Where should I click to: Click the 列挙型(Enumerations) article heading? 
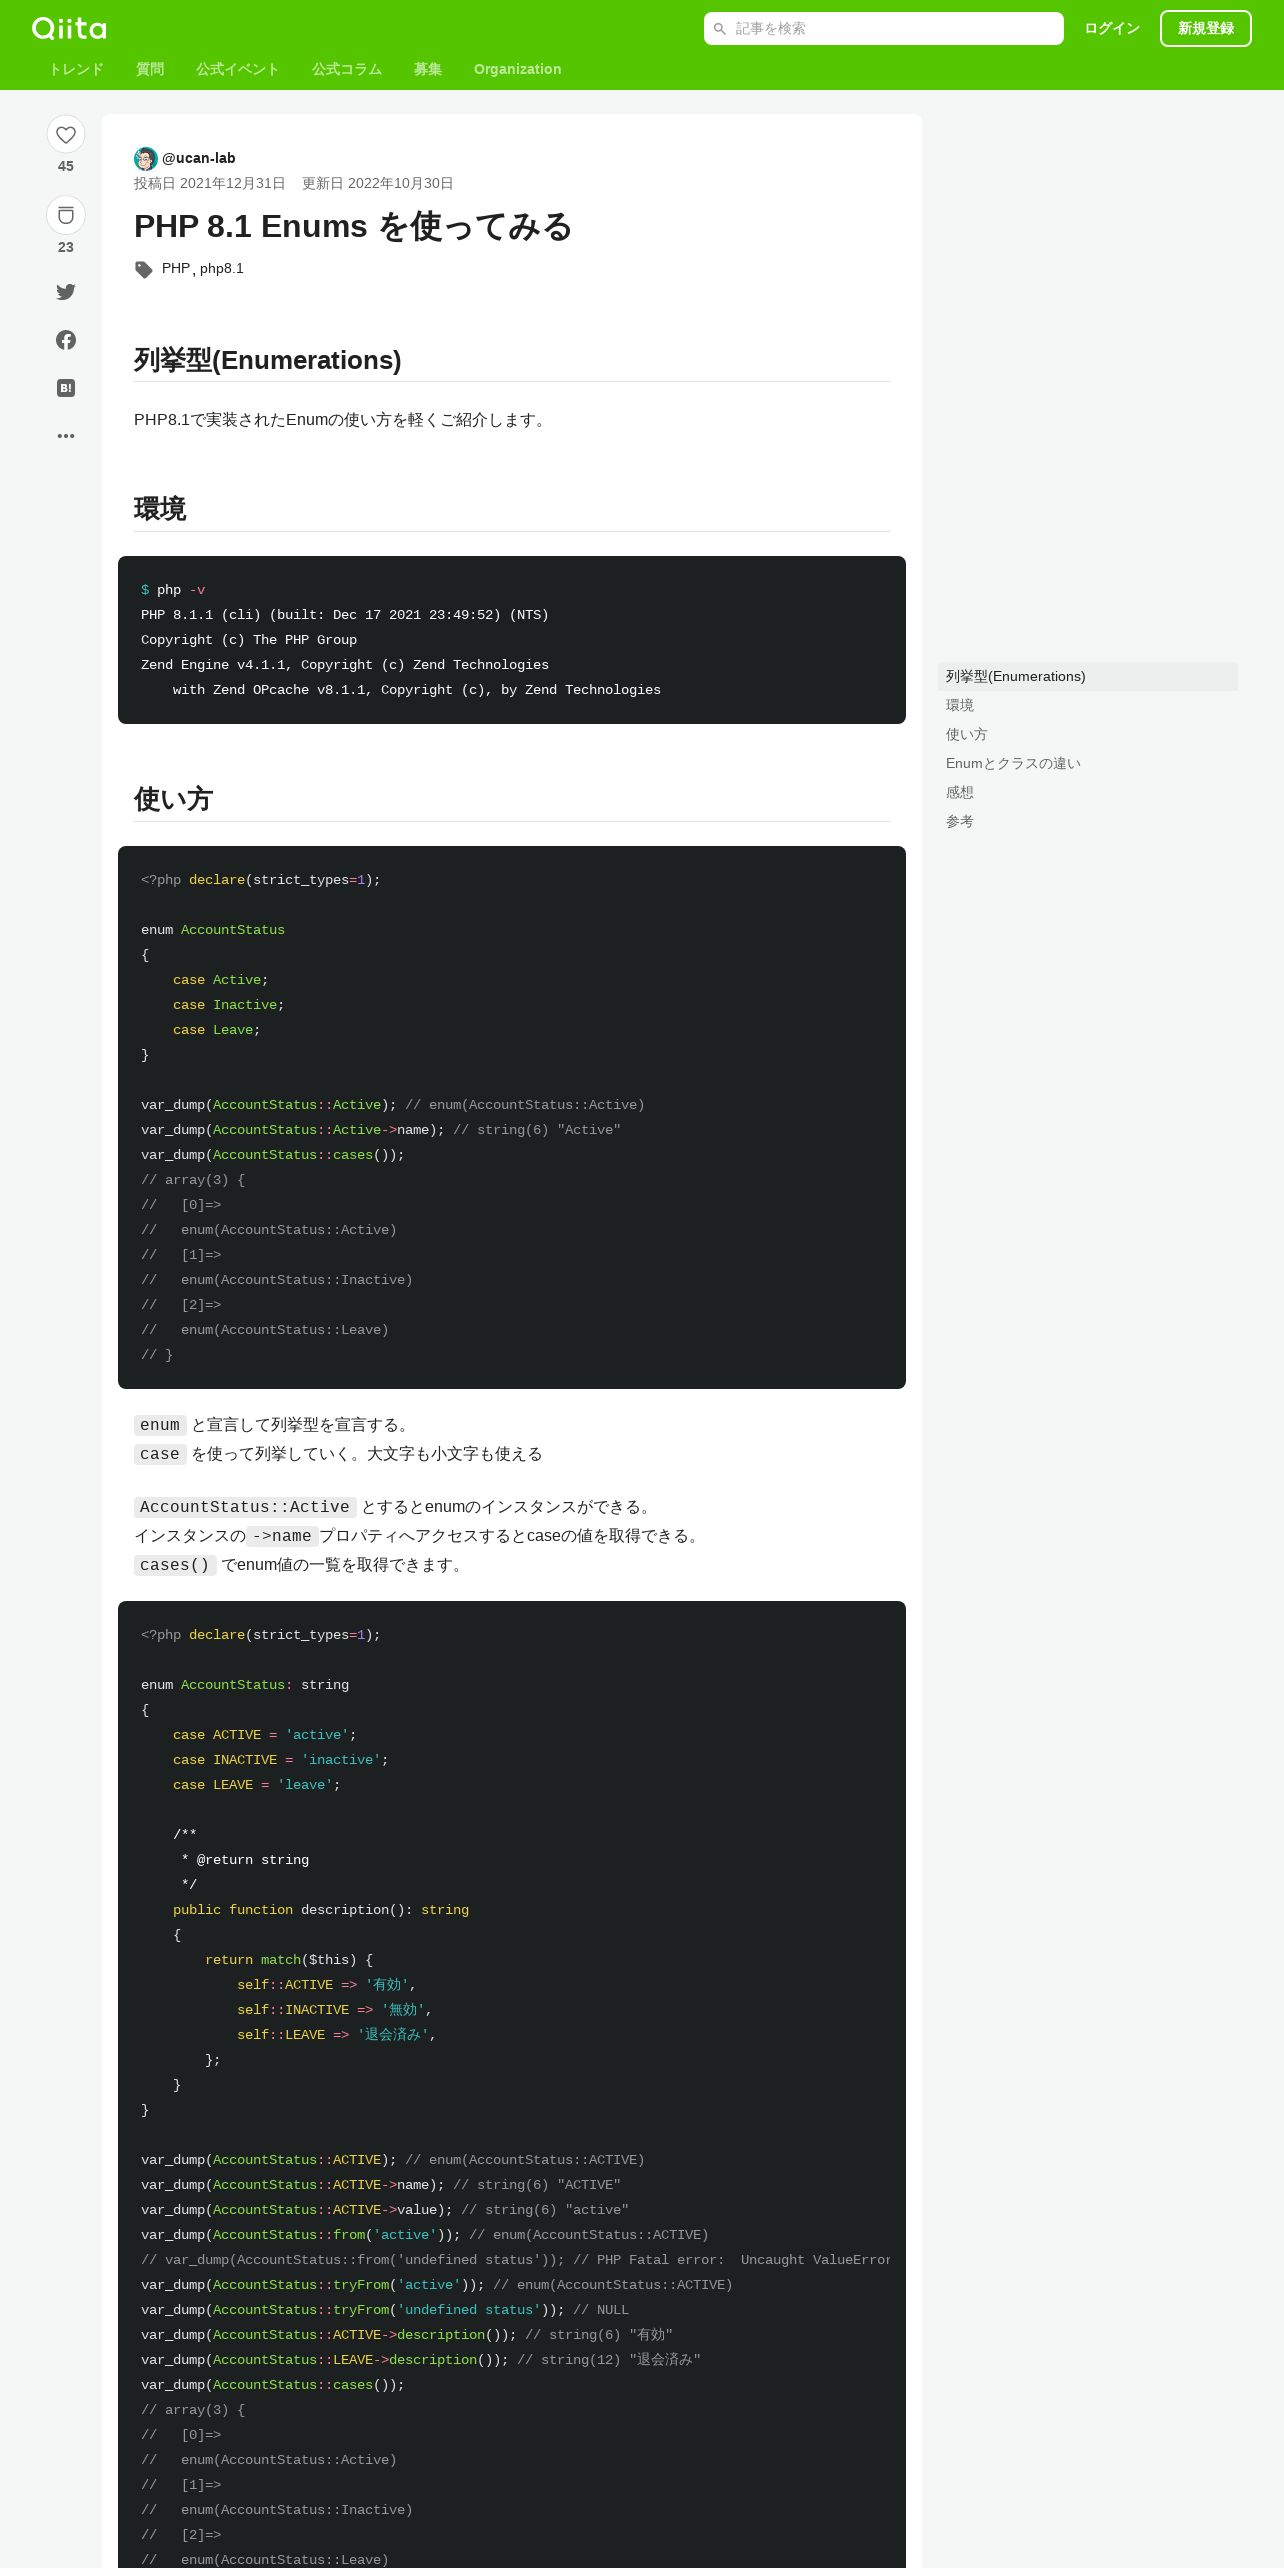[x=268, y=360]
